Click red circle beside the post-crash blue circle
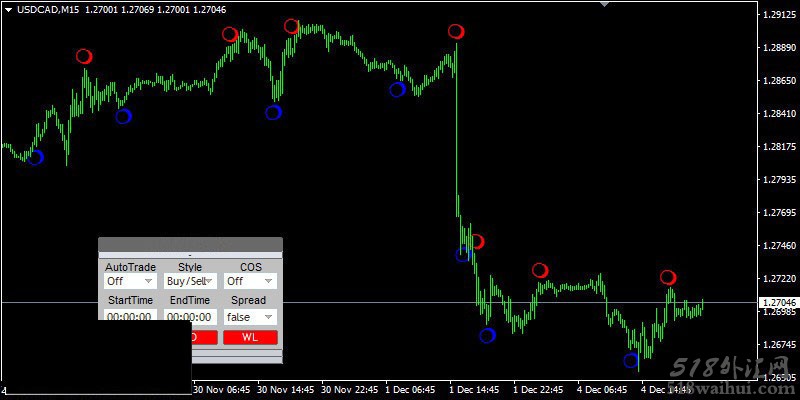 click(477, 241)
